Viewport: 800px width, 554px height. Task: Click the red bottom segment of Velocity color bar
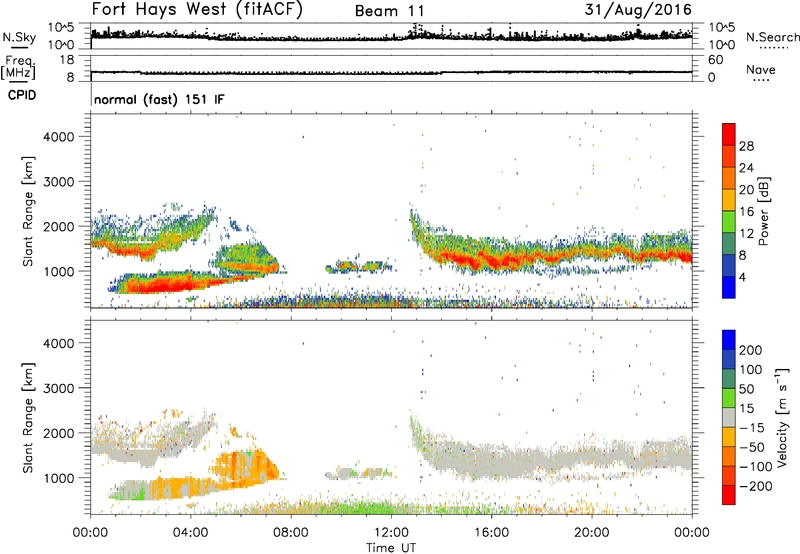pos(729,495)
